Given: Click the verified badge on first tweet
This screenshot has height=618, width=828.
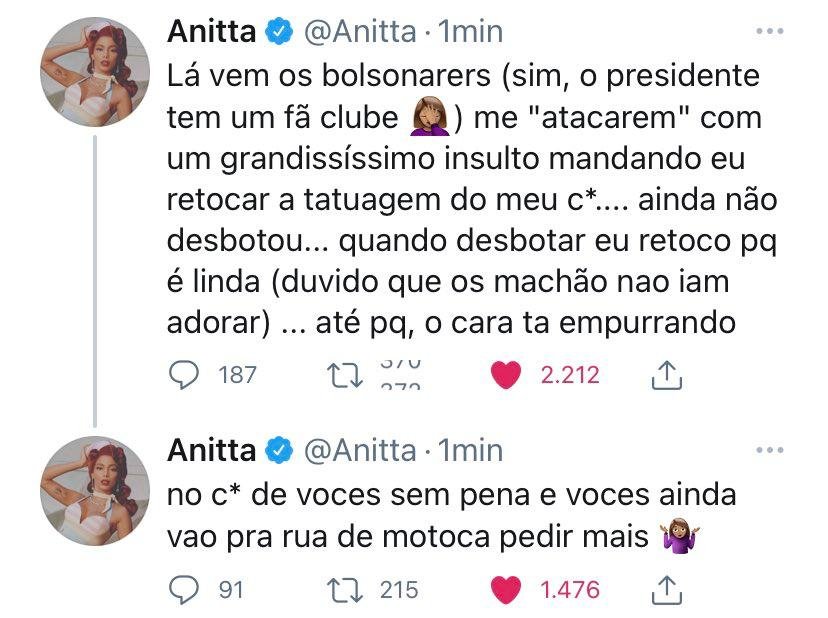Looking at the screenshot, I should [x=279, y=33].
